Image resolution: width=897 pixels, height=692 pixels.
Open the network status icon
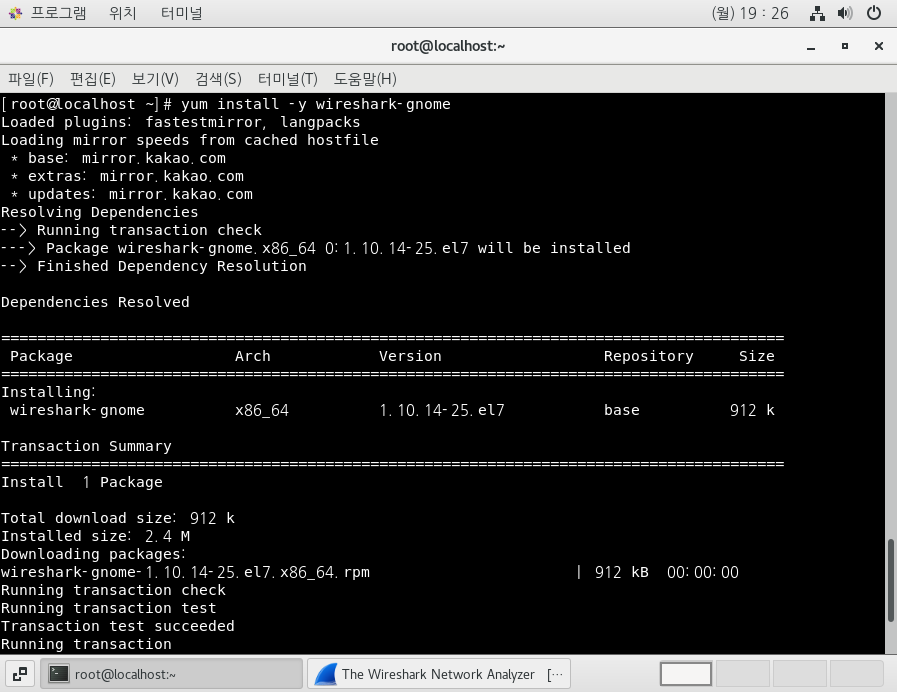point(817,13)
